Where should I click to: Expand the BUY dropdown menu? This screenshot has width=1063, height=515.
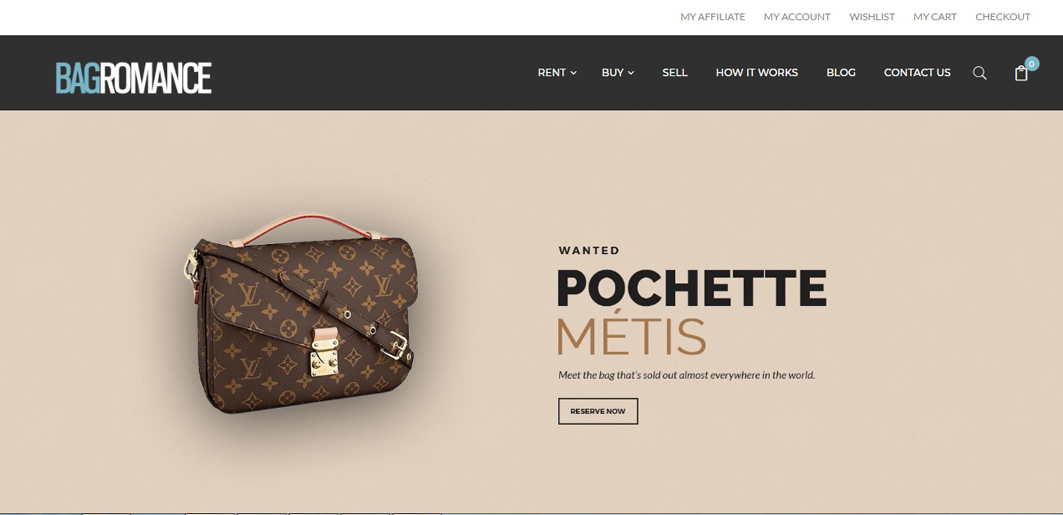[618, 73]
